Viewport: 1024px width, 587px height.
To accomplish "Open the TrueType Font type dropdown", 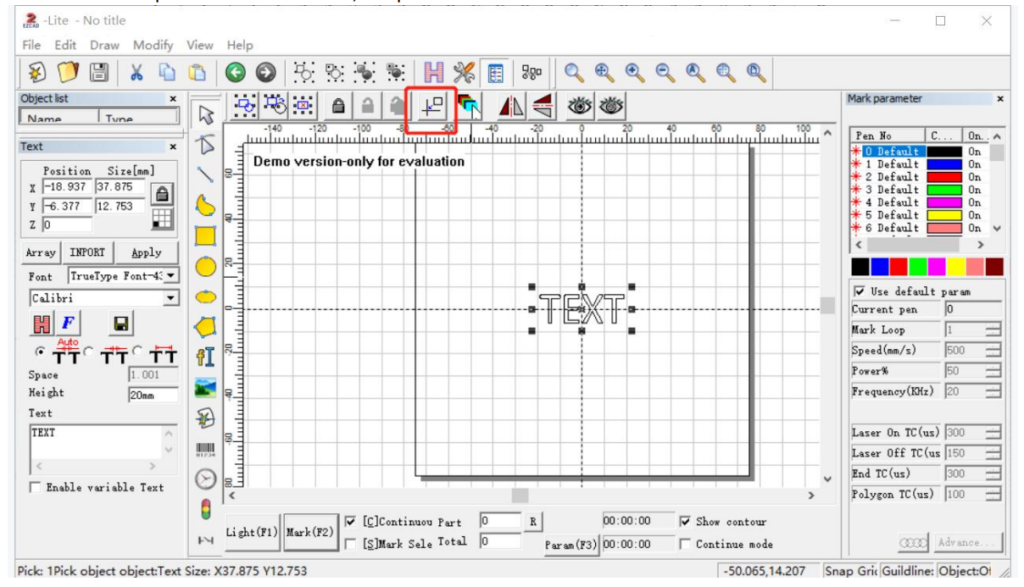I will (x=170, y=275).
